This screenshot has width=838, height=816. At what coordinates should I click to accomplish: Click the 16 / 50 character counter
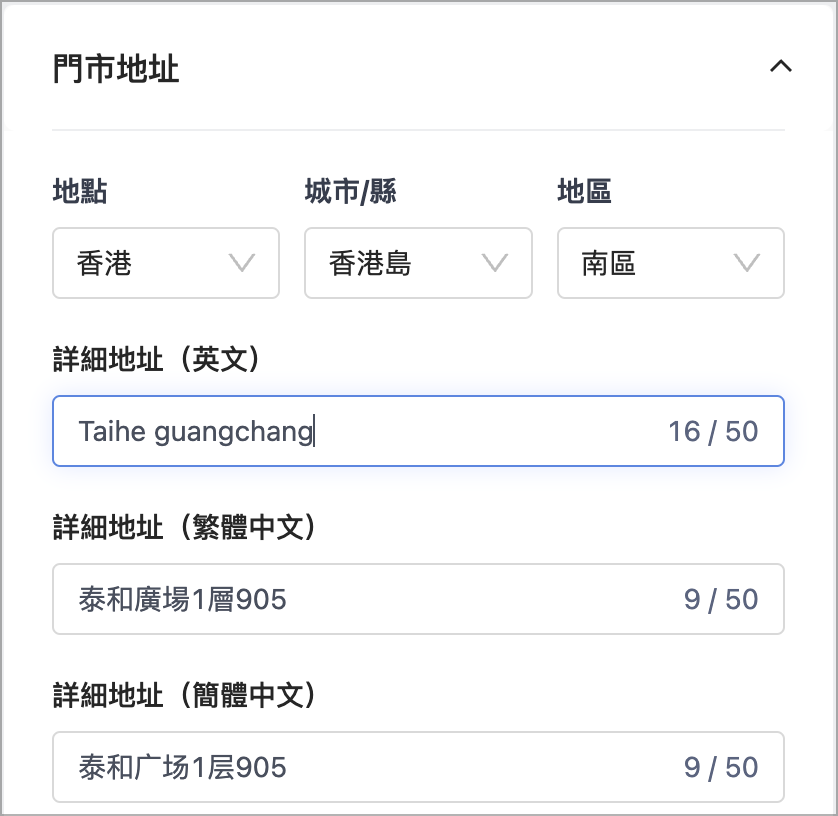click(713, 431)
